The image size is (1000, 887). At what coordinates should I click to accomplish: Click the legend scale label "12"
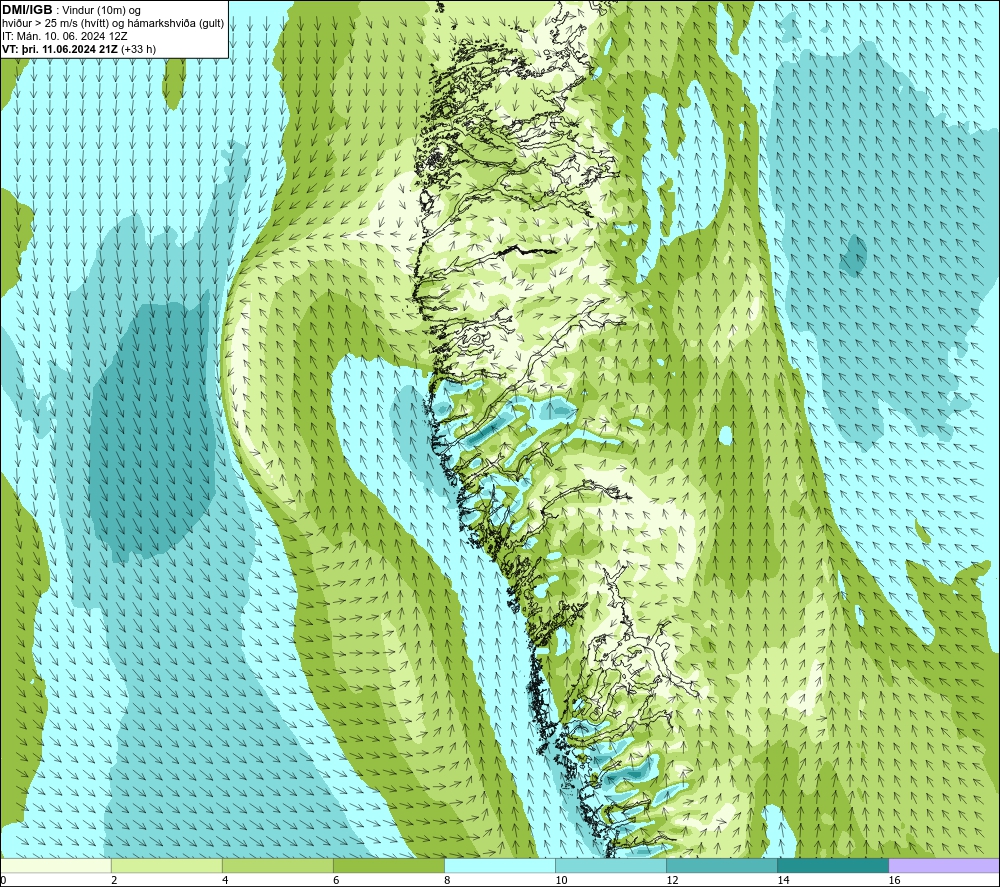[672, 881]
